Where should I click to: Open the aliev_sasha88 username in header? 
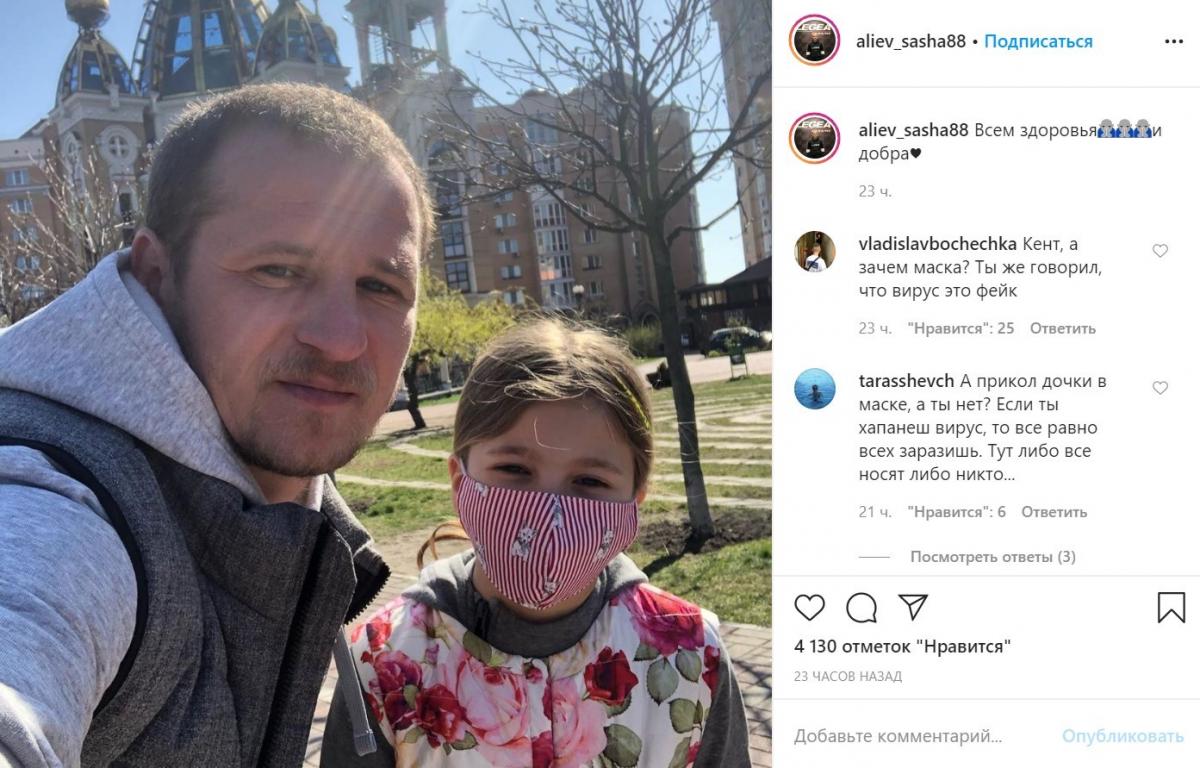tap(911, 41)
